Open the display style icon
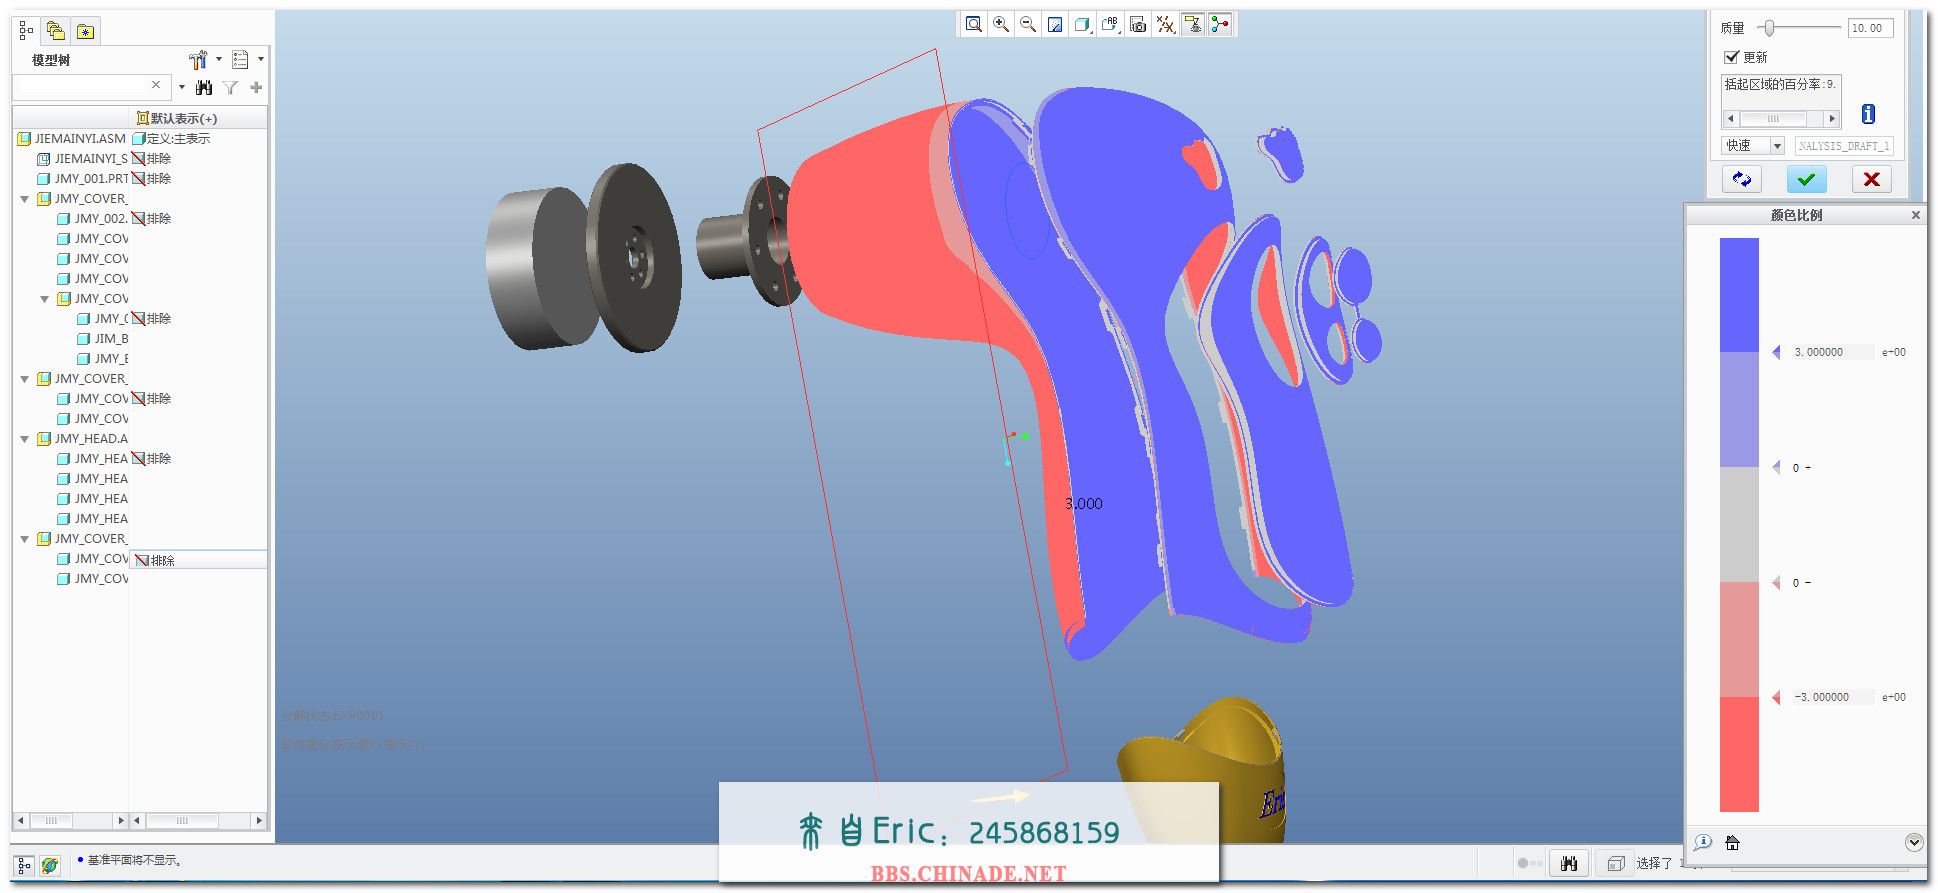The height and width of the screenshot is (893, 1938). 1082,25
